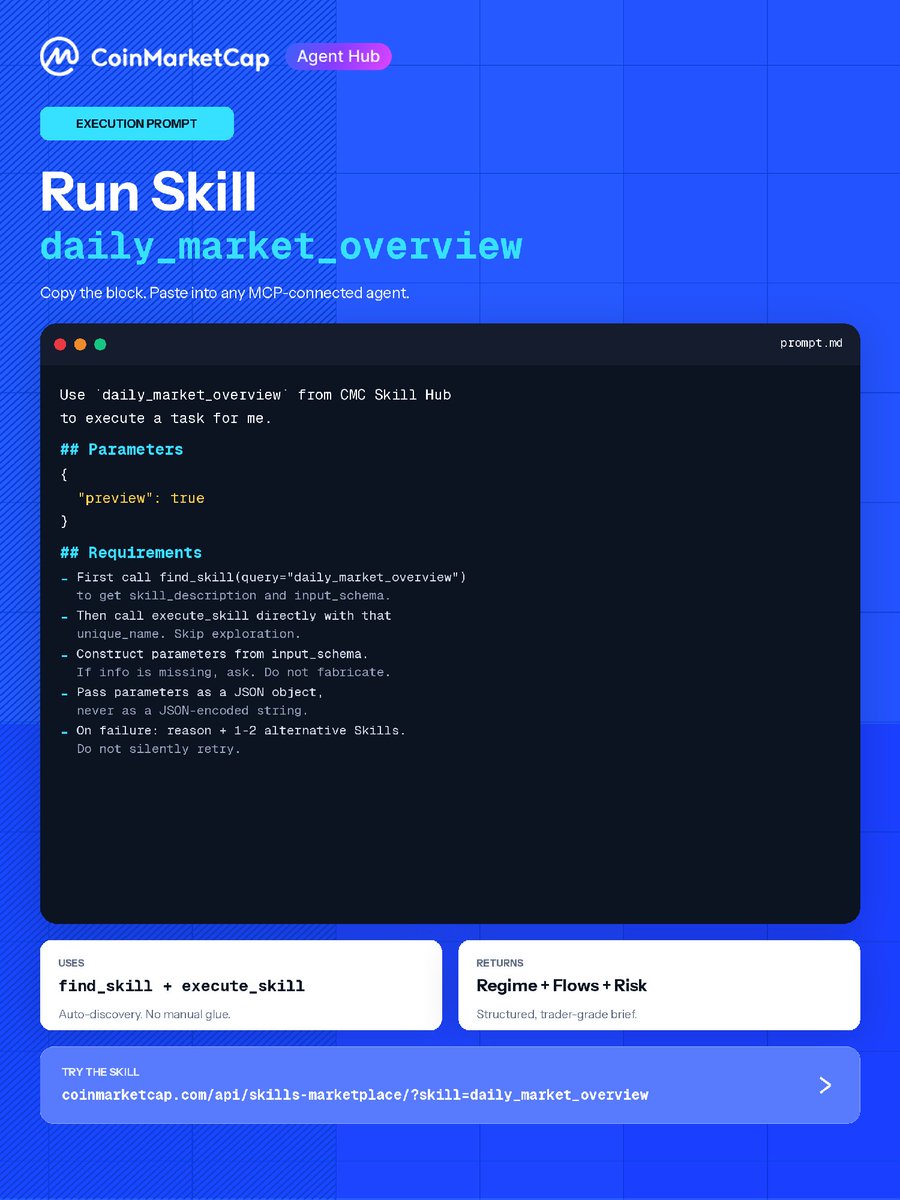Click the '"preview": true' line
The height and width of the screenshot is (1200, 900).
pos(141,498)
